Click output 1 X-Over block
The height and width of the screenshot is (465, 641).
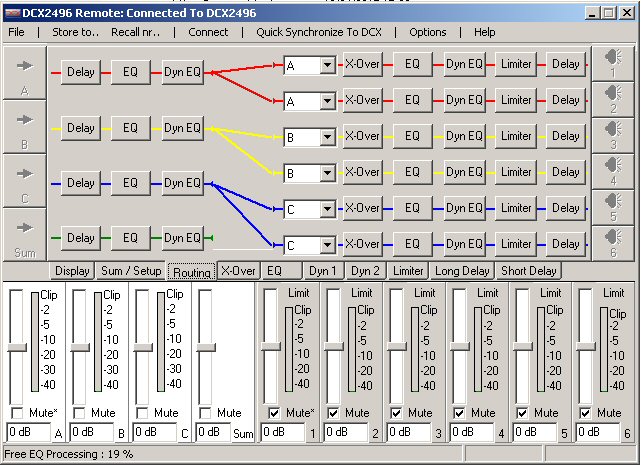363,64
